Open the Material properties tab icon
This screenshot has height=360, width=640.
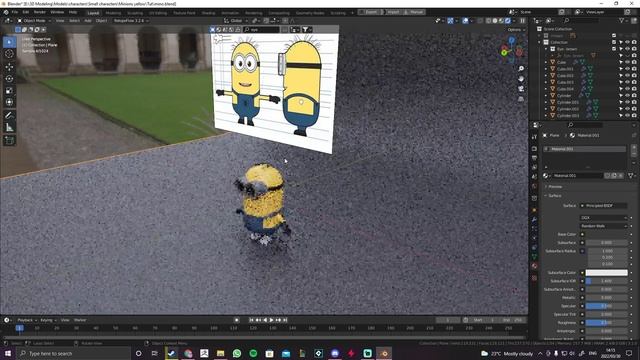tap(534, 266)
